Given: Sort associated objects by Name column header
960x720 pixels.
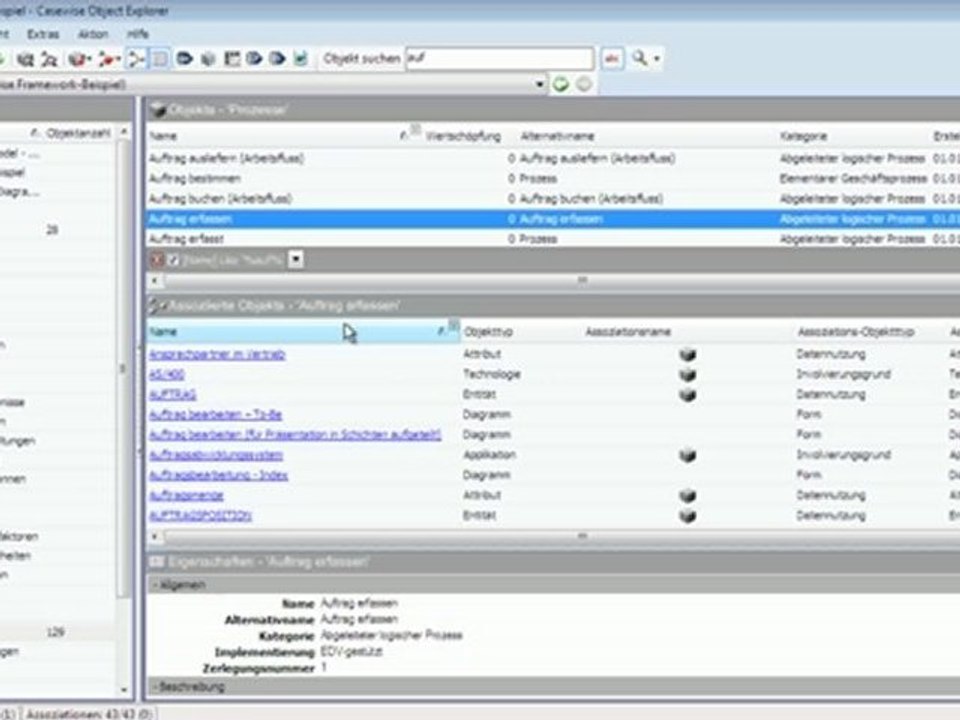Looking at the screenshot, I should pyautogui.click(x=303, y=332).
